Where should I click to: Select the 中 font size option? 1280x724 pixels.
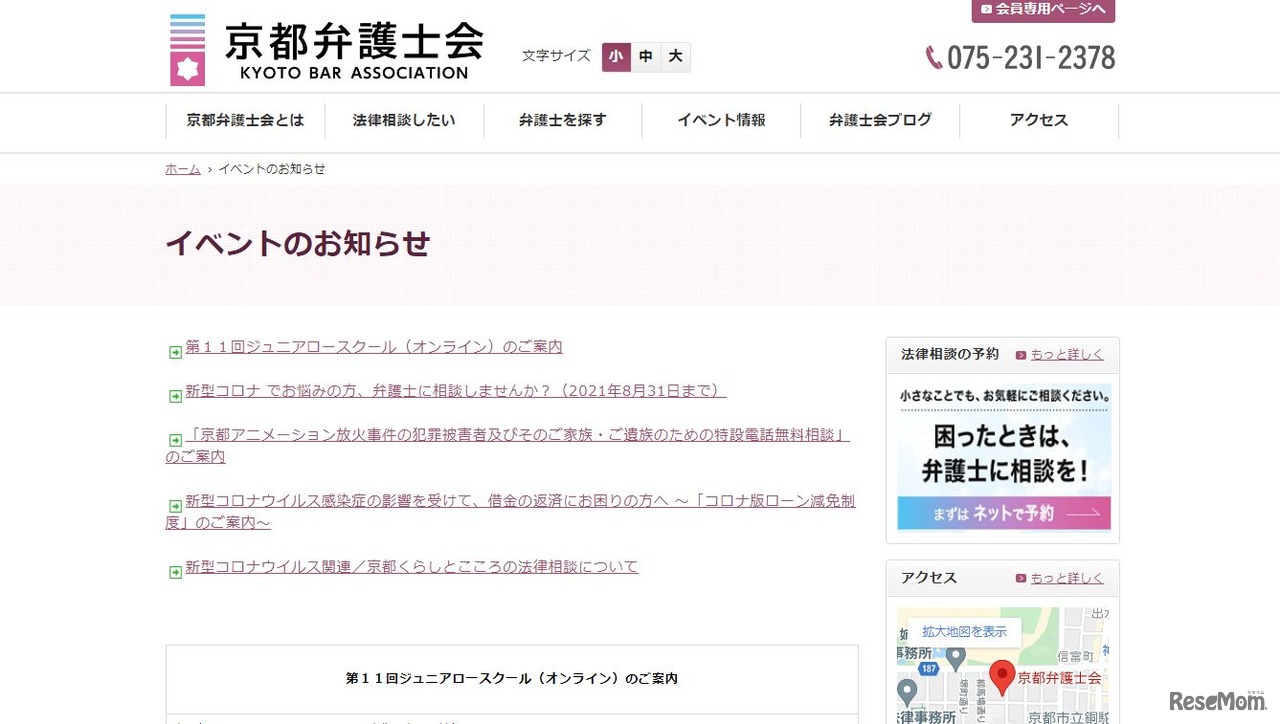tap(645, 57)
